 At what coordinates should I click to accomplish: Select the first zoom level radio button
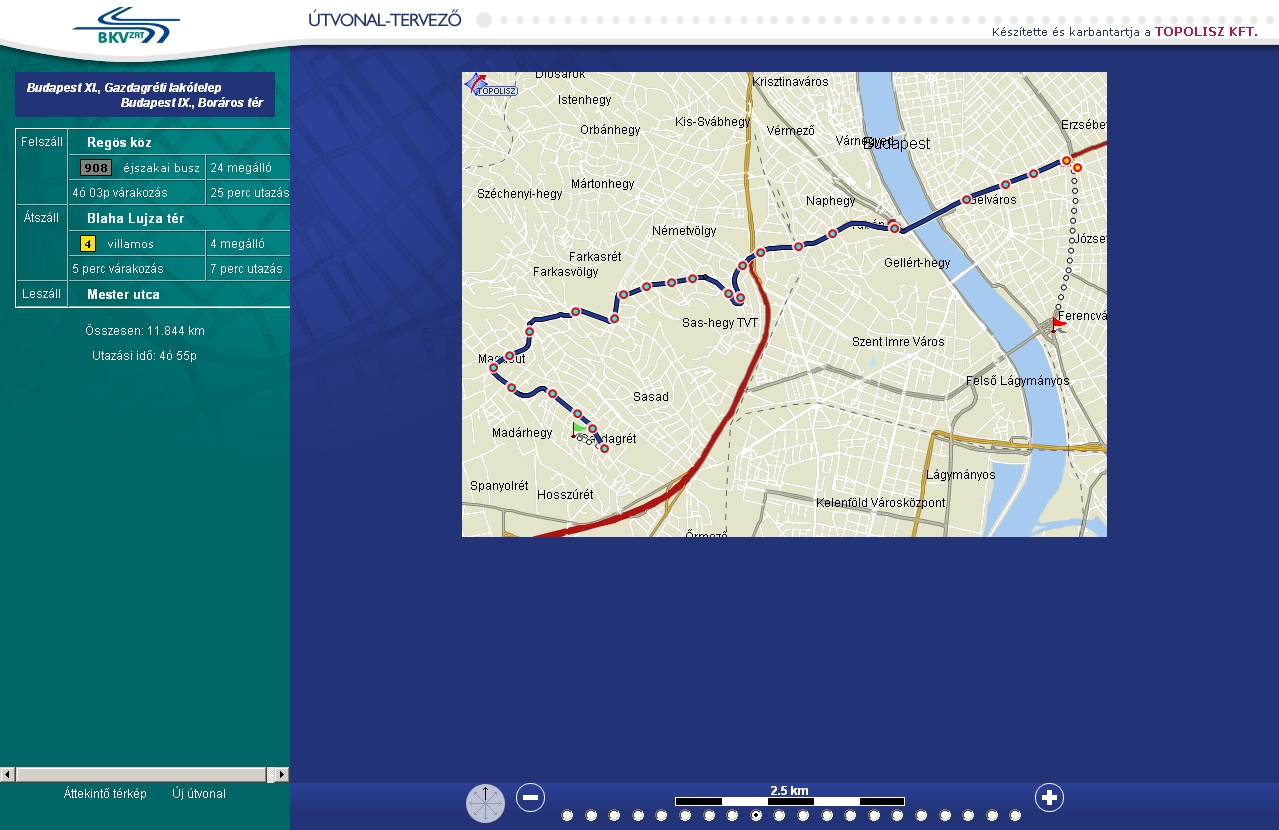point(568,816)
